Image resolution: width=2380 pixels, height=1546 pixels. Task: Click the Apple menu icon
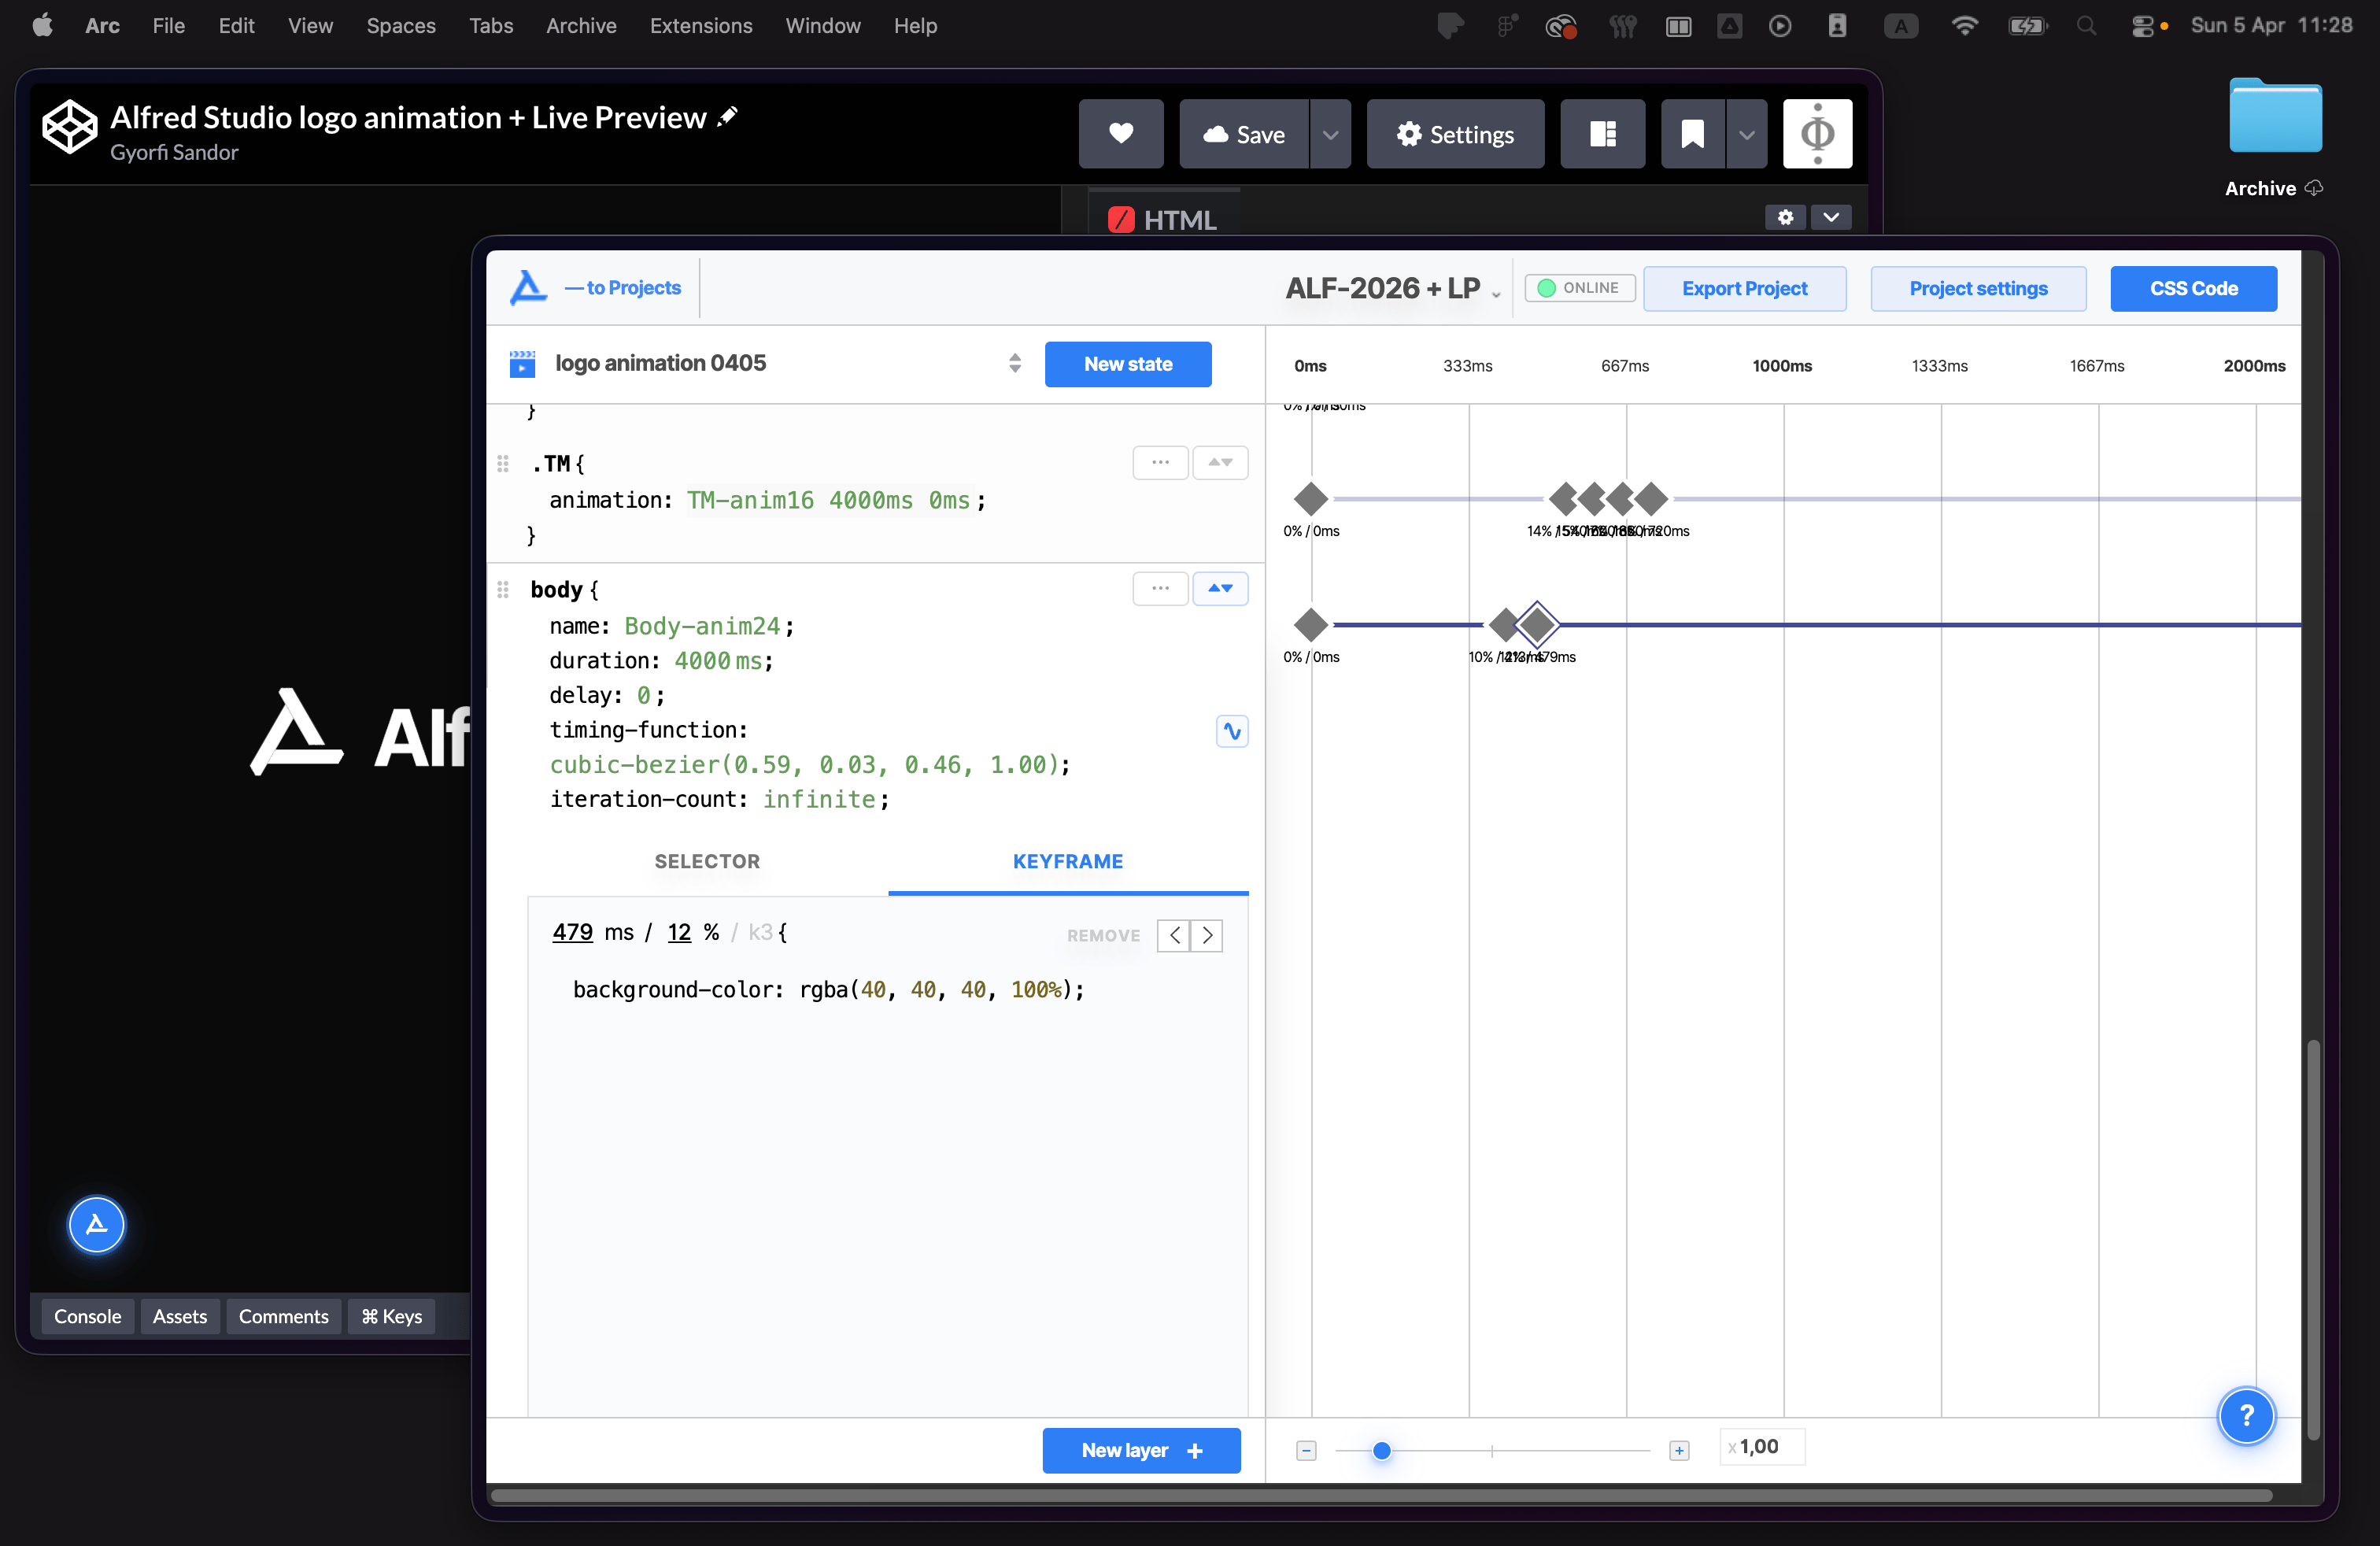click(42, 26)
